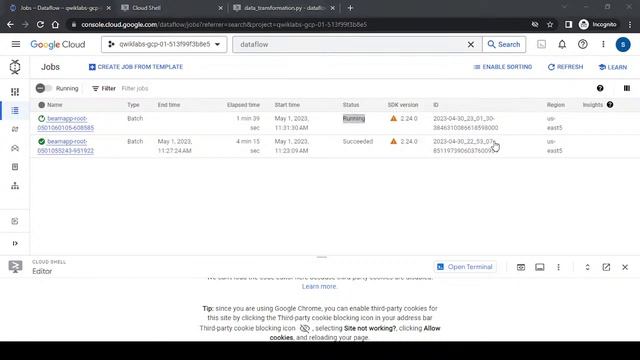
Task: Click the Search button
Action: pos(504,44)
